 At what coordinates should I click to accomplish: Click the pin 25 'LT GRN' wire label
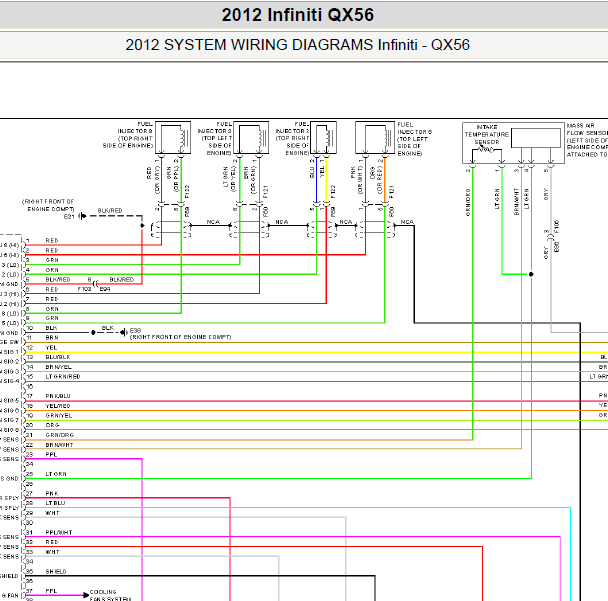[x=56, y=474]
